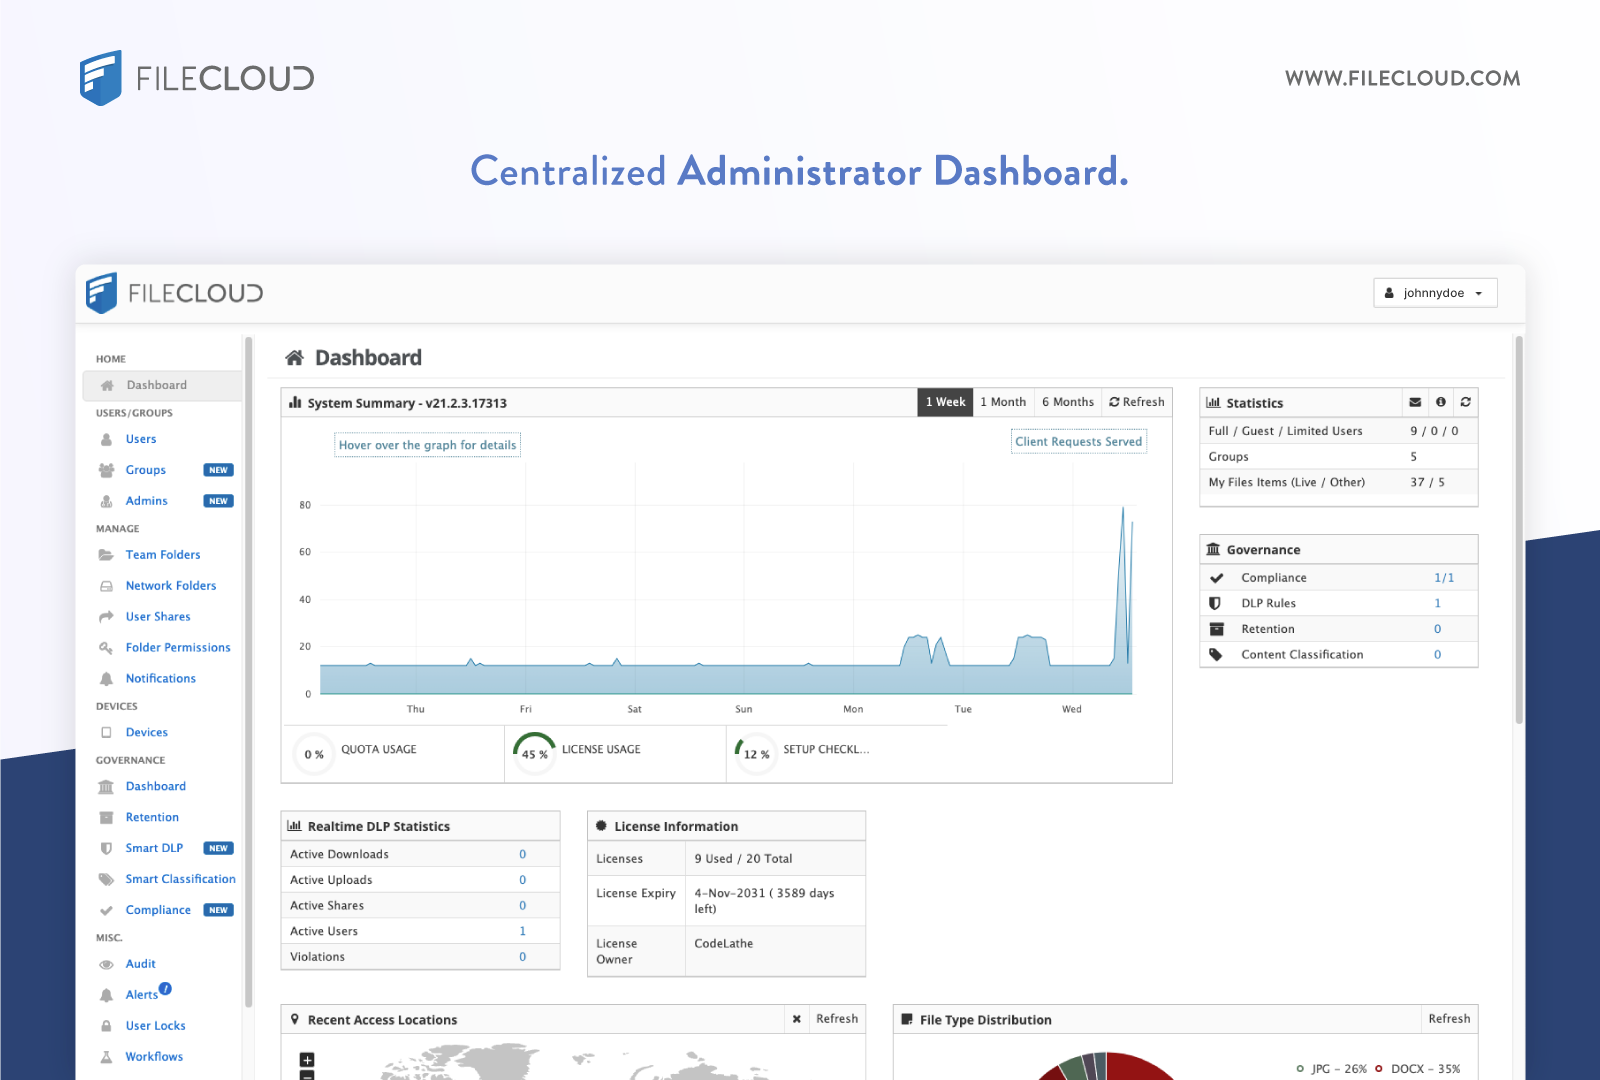Select the 1 Week time range tab
Image resolution: width=1600 pixels, height=1080 pixels.
pyautogui.click(x=945, y=402)
